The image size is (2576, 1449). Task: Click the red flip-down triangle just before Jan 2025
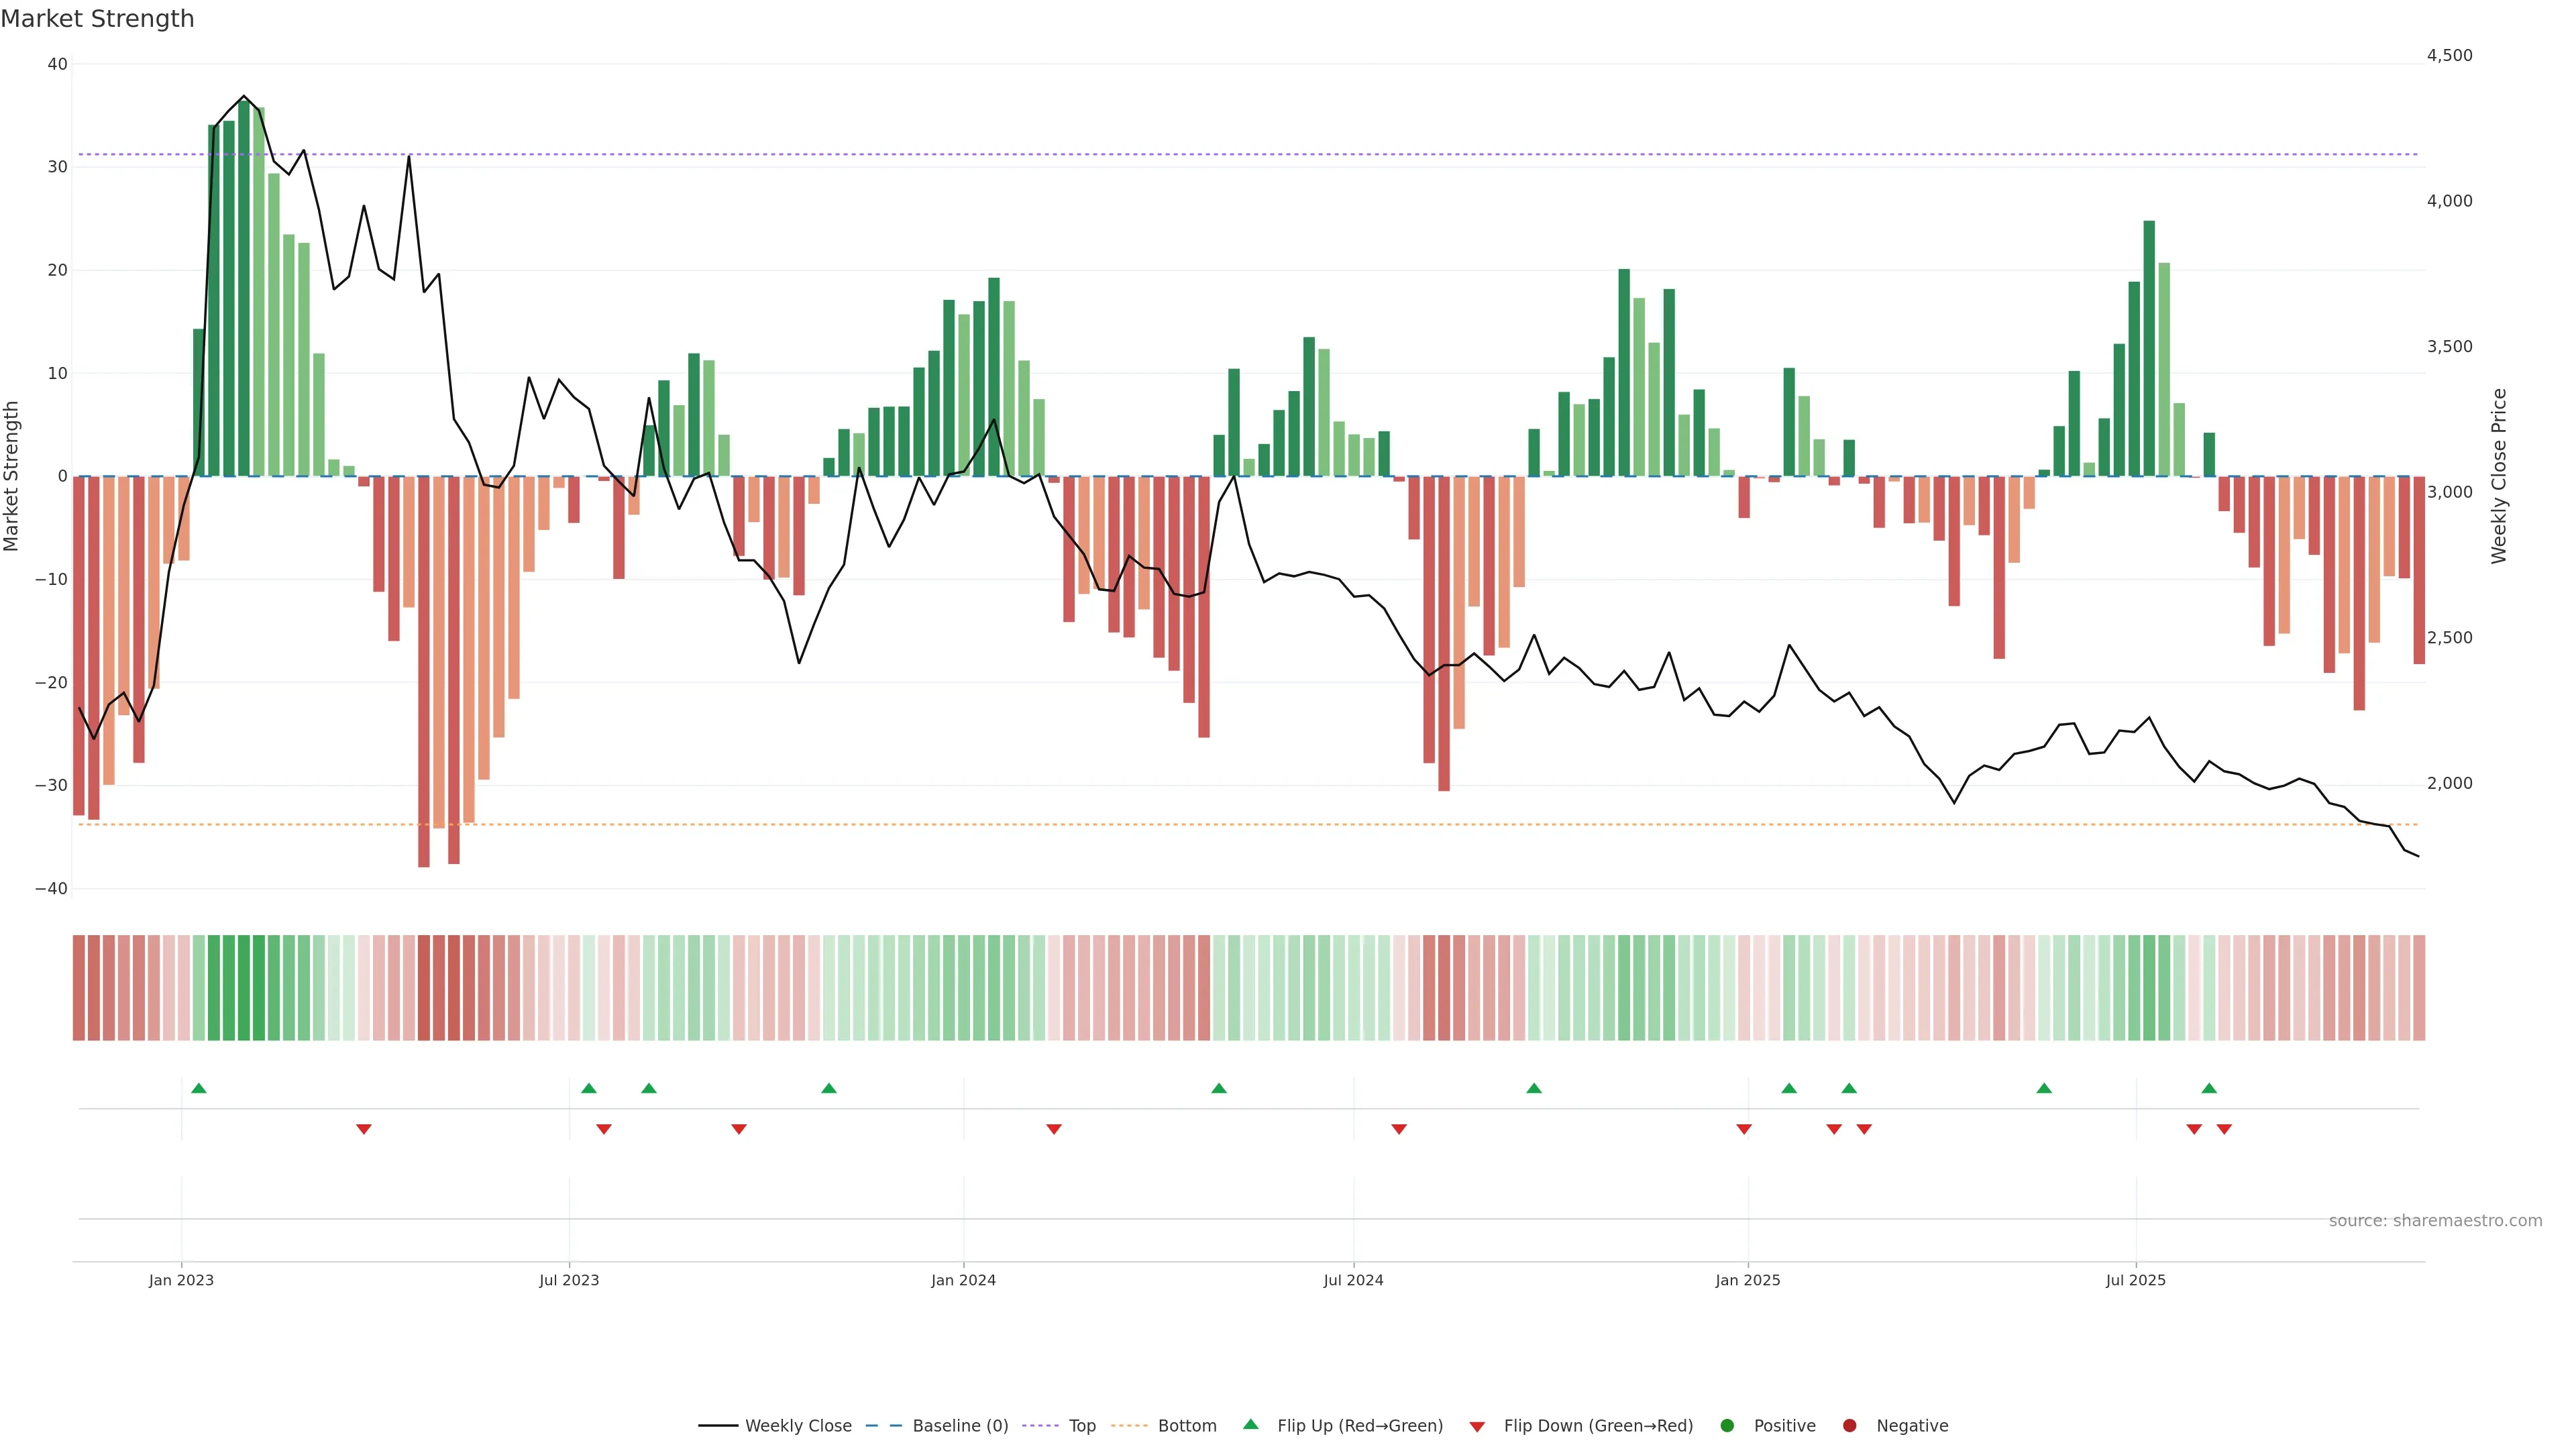(x=1744, y=1129)
